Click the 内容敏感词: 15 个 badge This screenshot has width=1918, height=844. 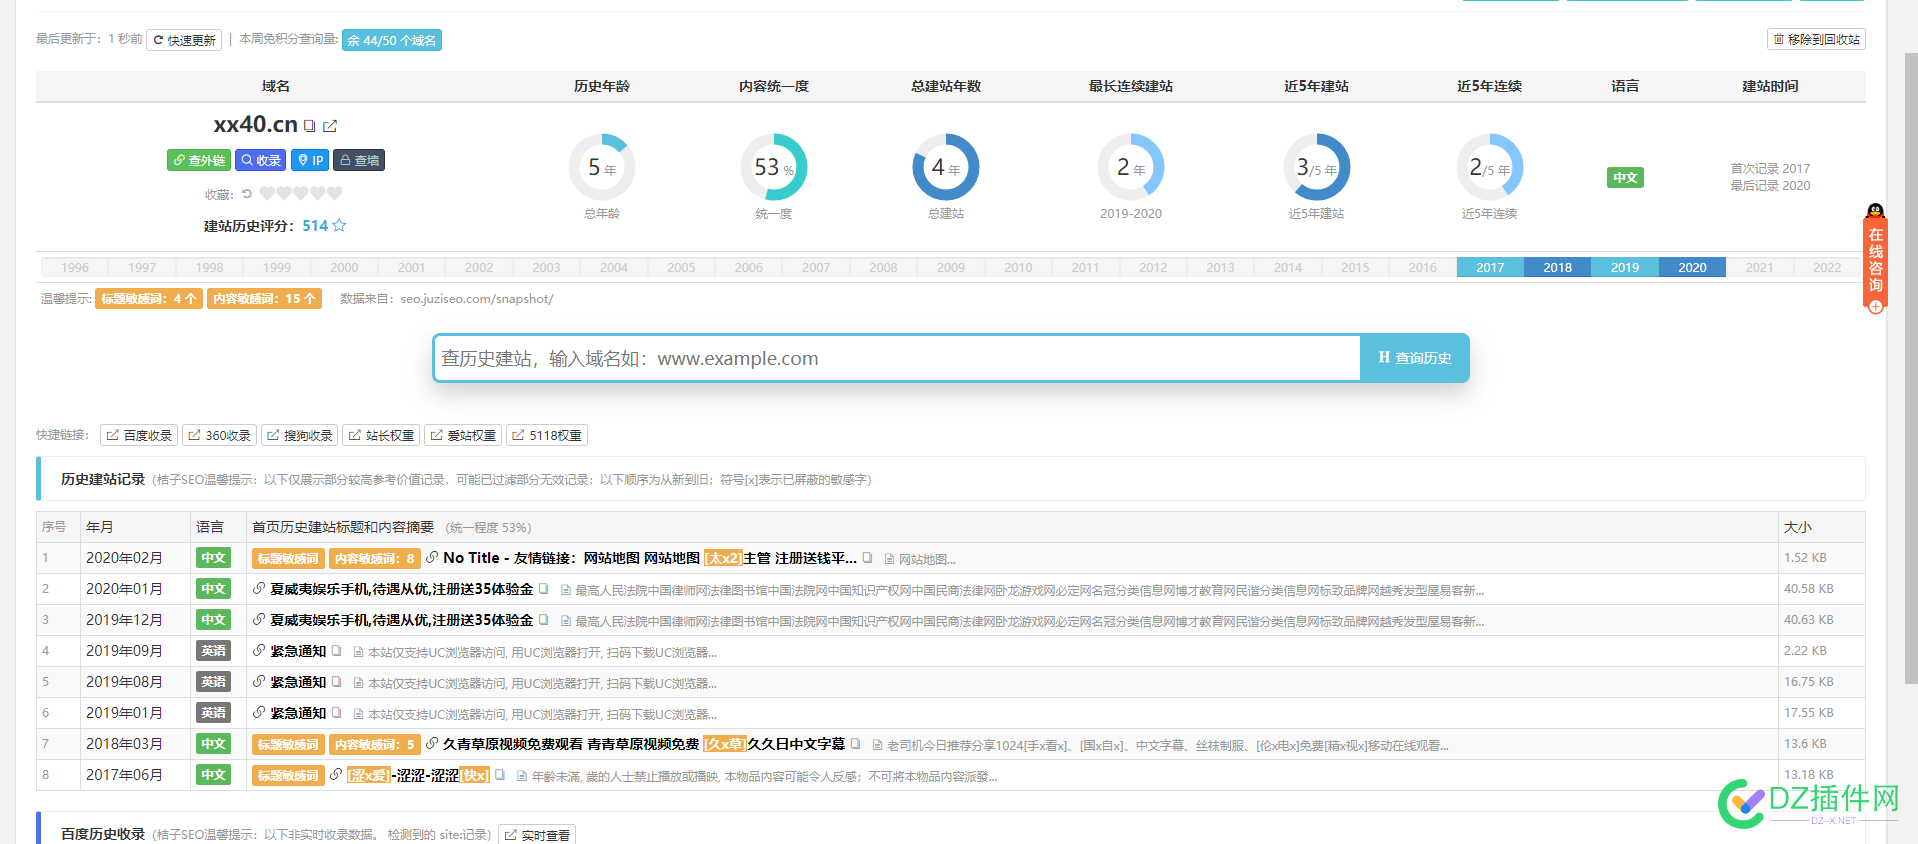click(264, 298)
